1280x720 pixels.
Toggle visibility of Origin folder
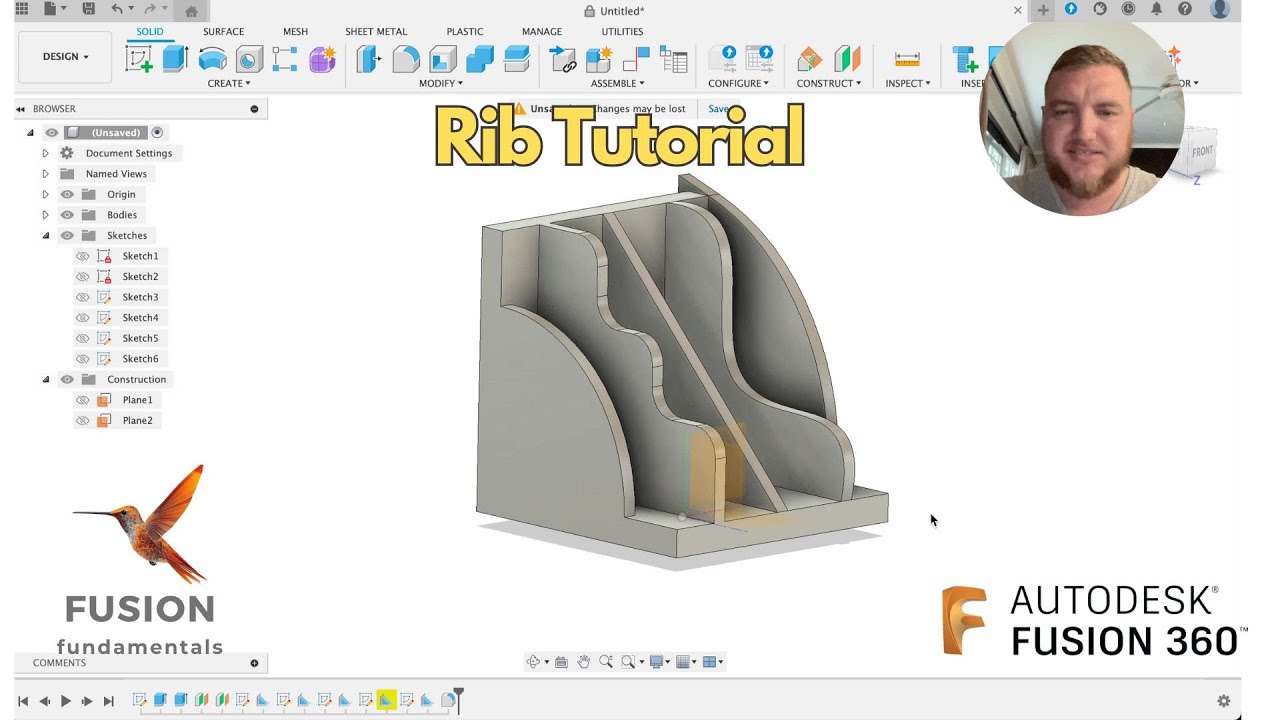[67, 194]
